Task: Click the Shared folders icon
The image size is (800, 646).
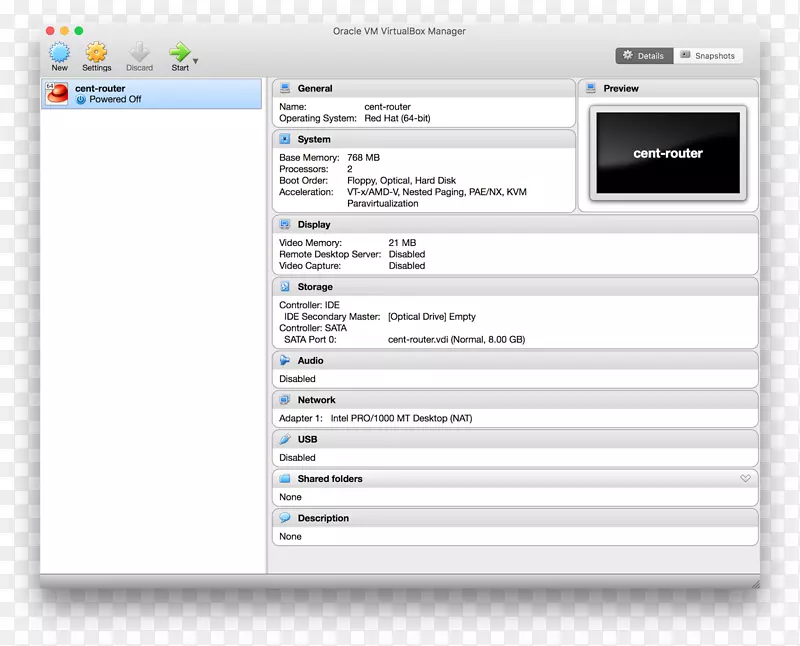Action: click(285, 479)
